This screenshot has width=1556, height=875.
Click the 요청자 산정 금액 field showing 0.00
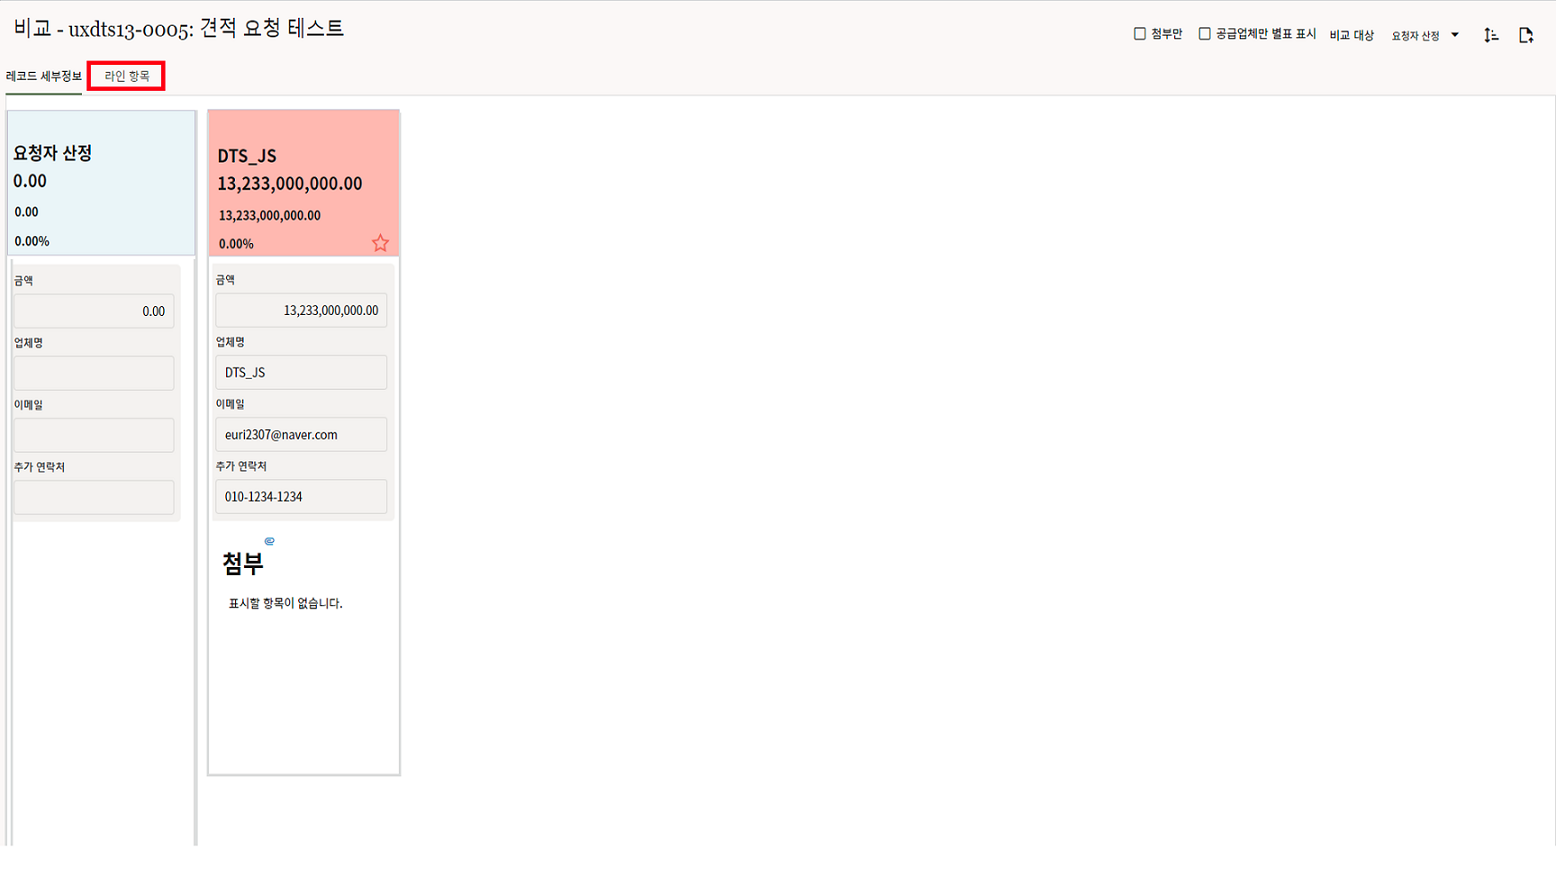coord(94,311)
